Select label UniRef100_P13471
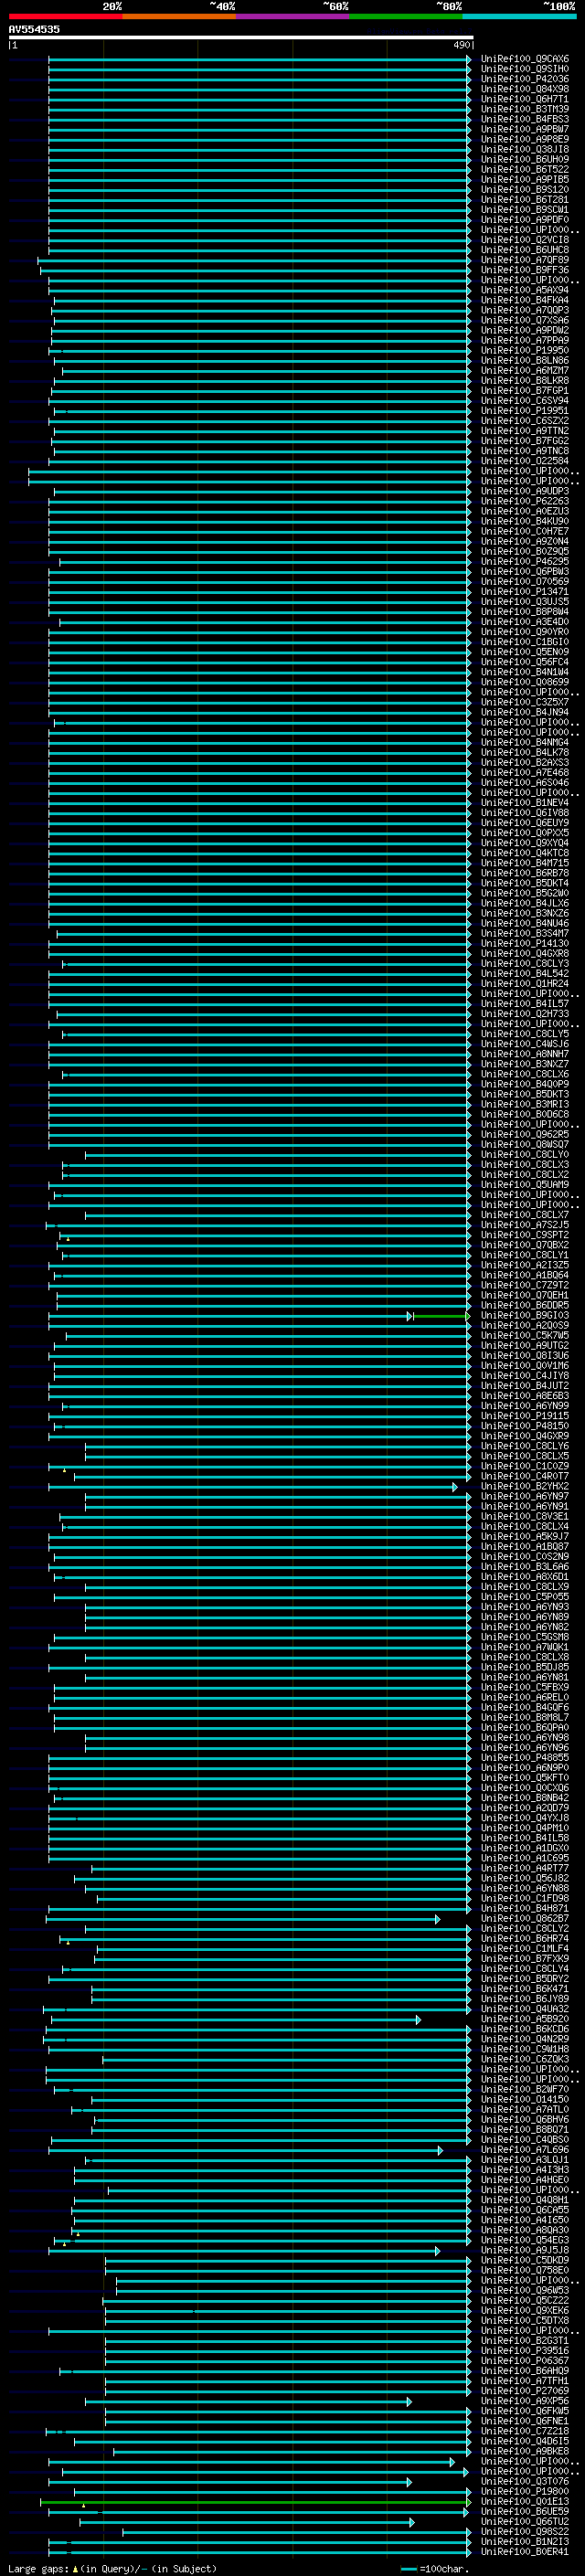The image size is (585, 2576). 525,591
